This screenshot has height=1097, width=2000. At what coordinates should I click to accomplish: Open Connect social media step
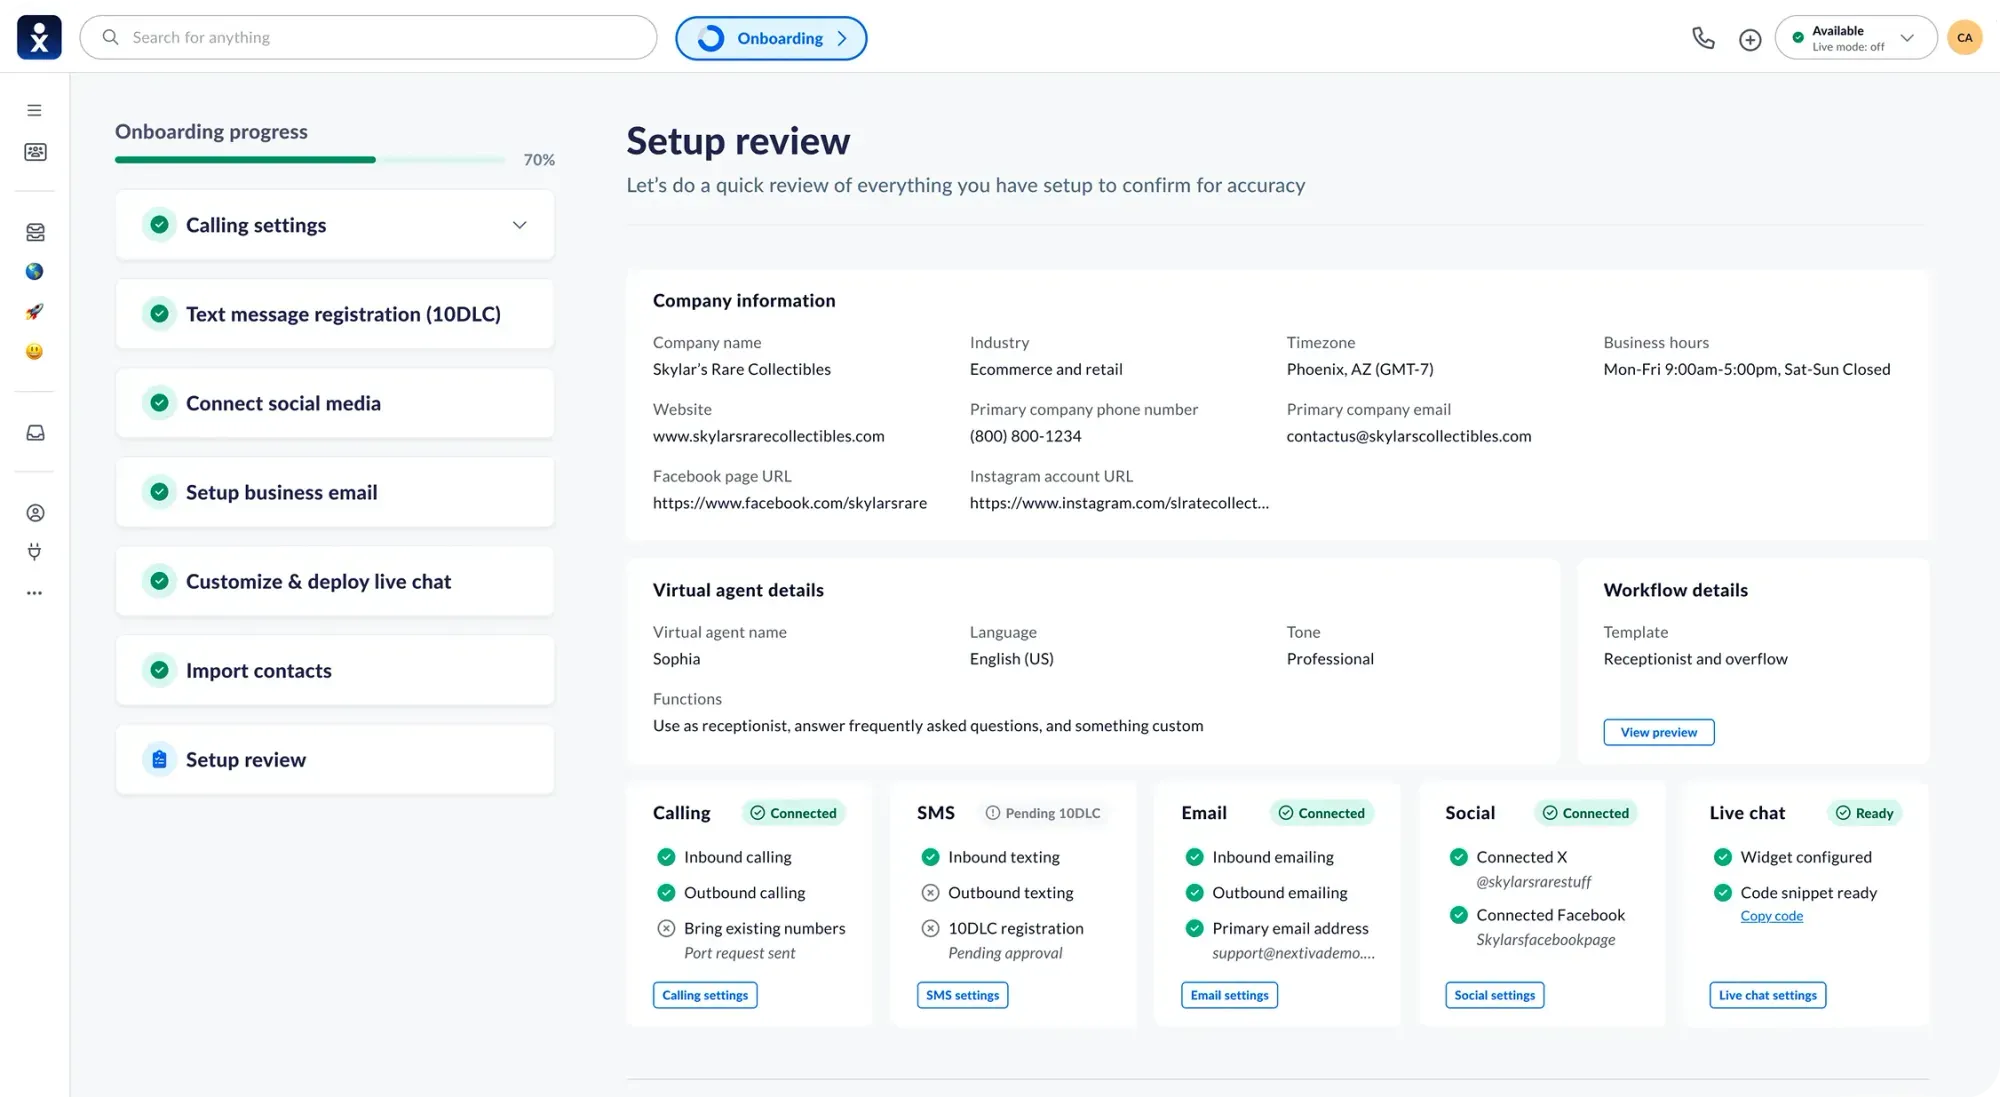click(283, 403)
